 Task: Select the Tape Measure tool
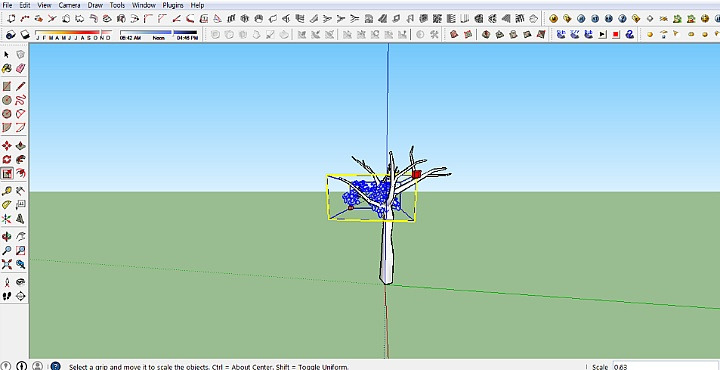tap(6, 191)
